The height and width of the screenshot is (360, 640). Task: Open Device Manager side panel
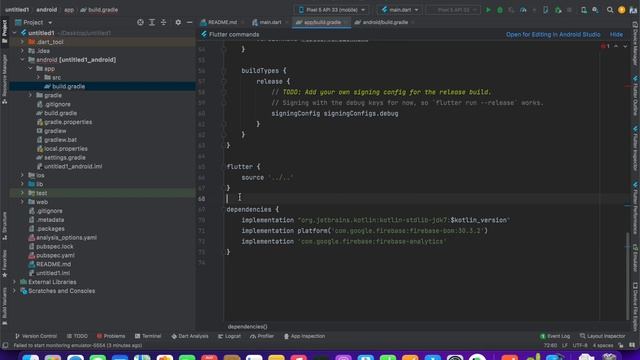(636, 43)
